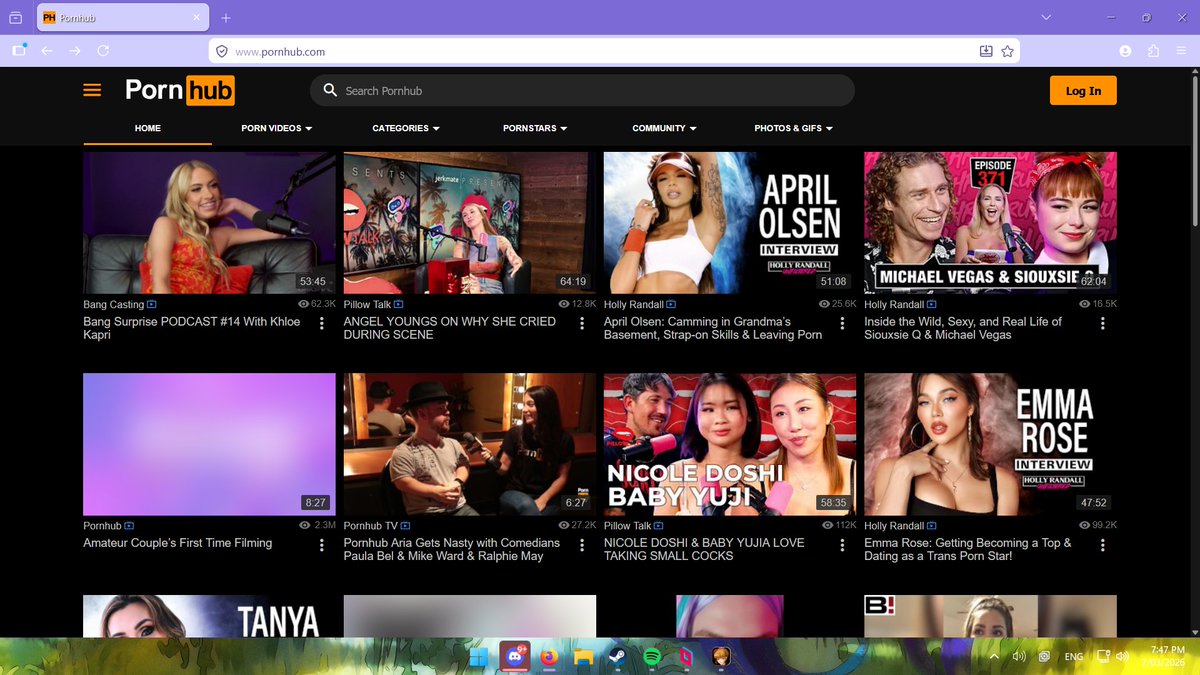Click the install app icon in address bar
The height and width of the screenshot is (675, 1200).
pyautogui.click(x=986, y=51)
